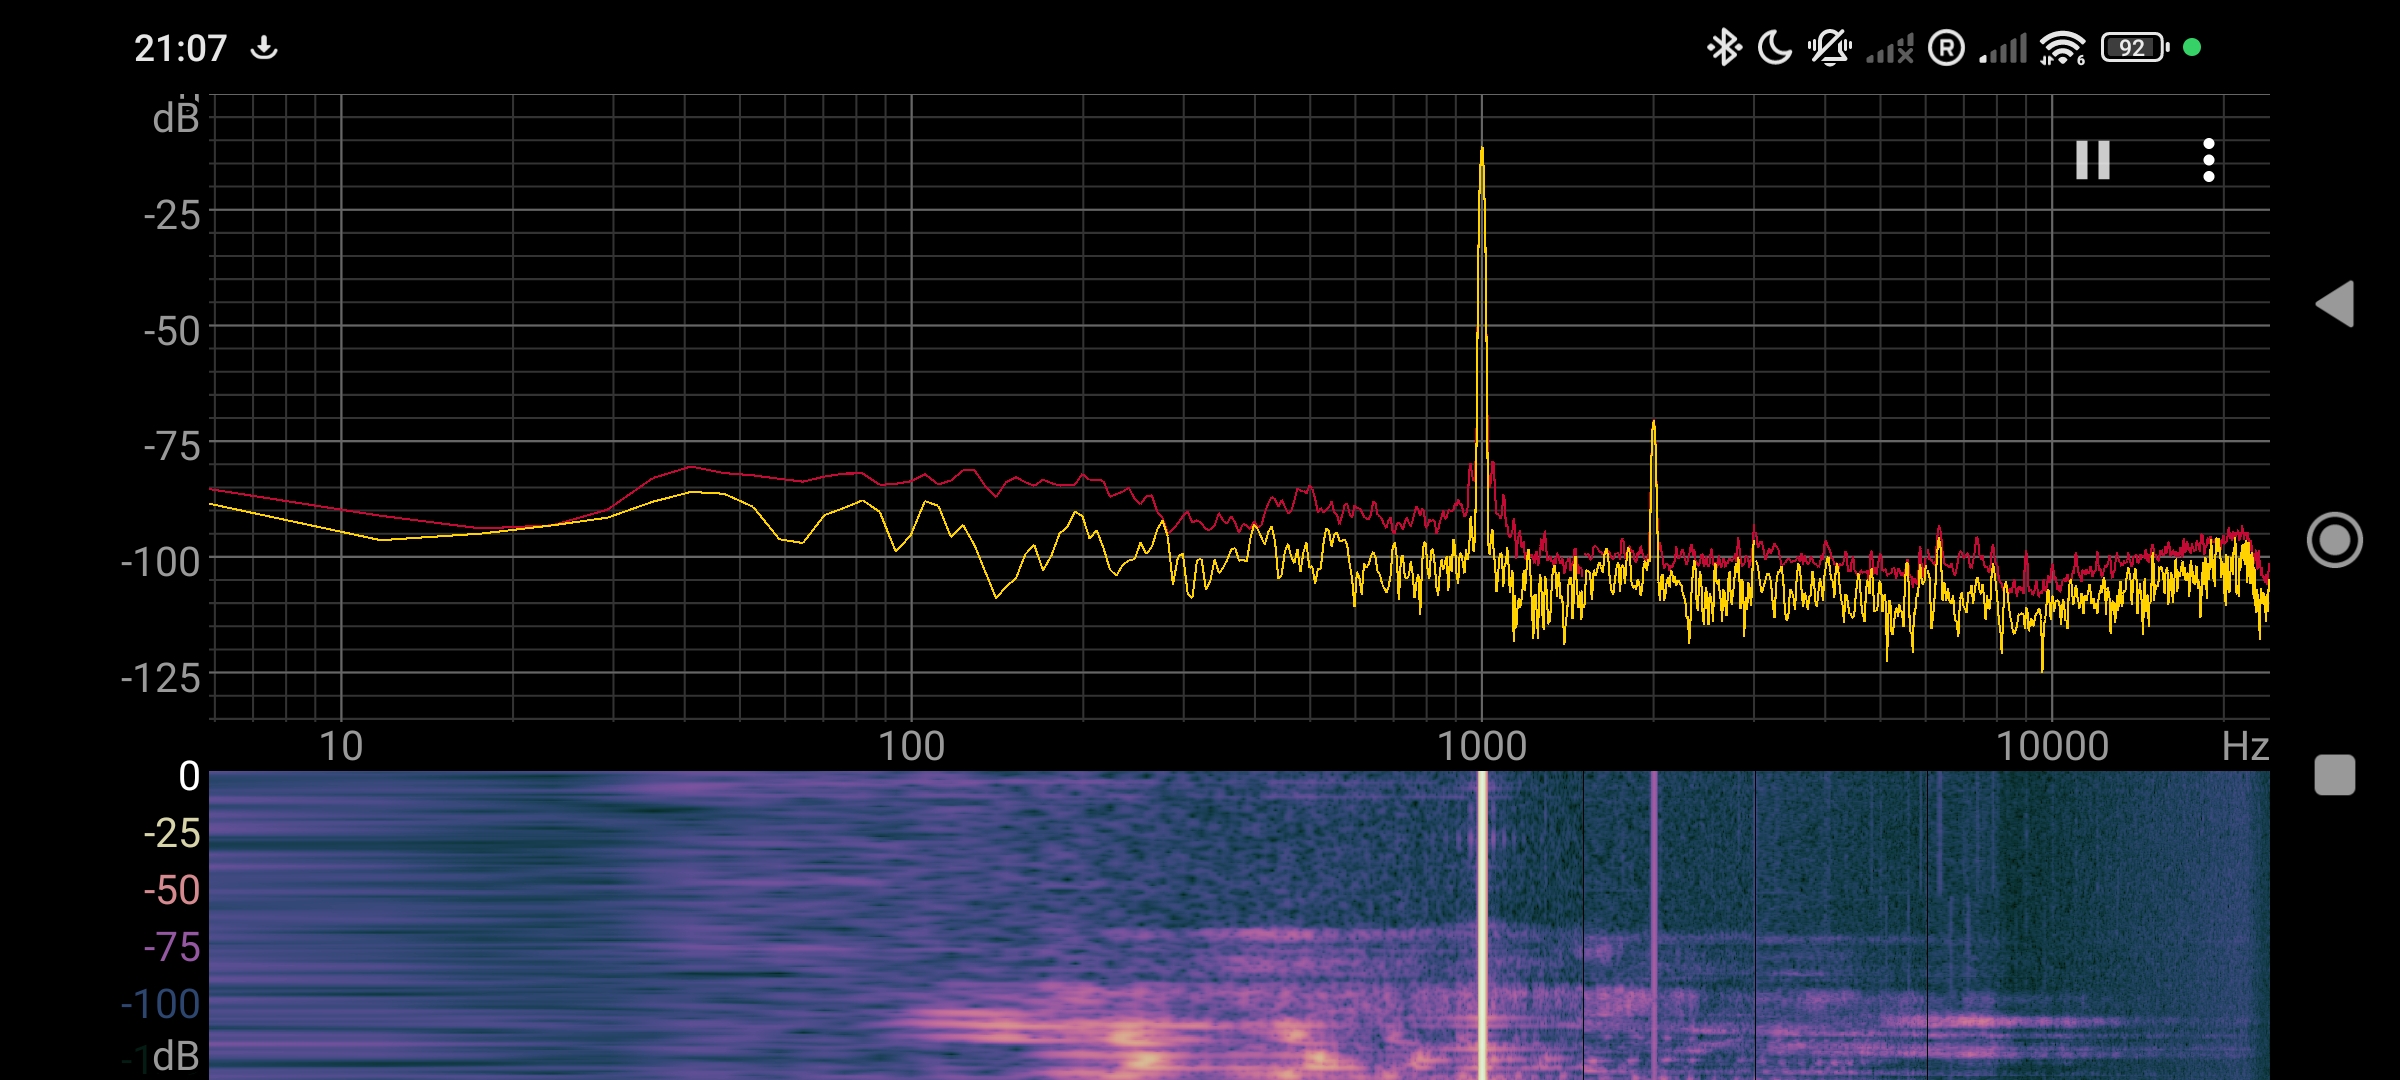Tap the Wi-Fi signal icon
This screenshot has width=2400, height=1080.
[x=2062, y=47]
